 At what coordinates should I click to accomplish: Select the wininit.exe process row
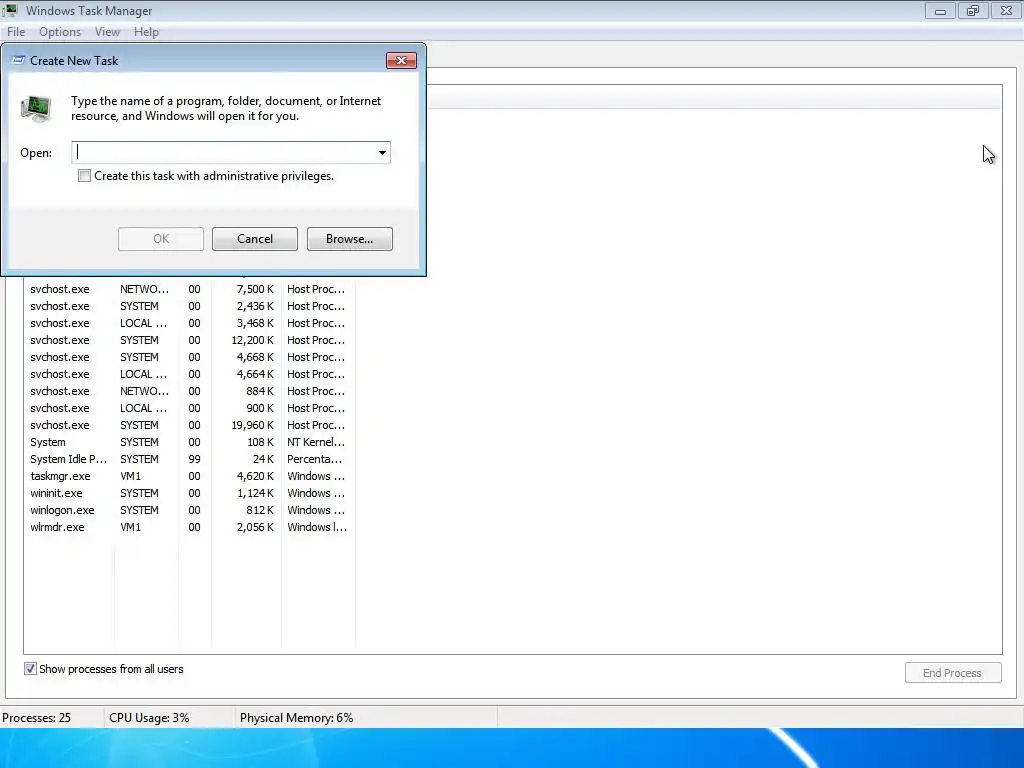(189, 493)
